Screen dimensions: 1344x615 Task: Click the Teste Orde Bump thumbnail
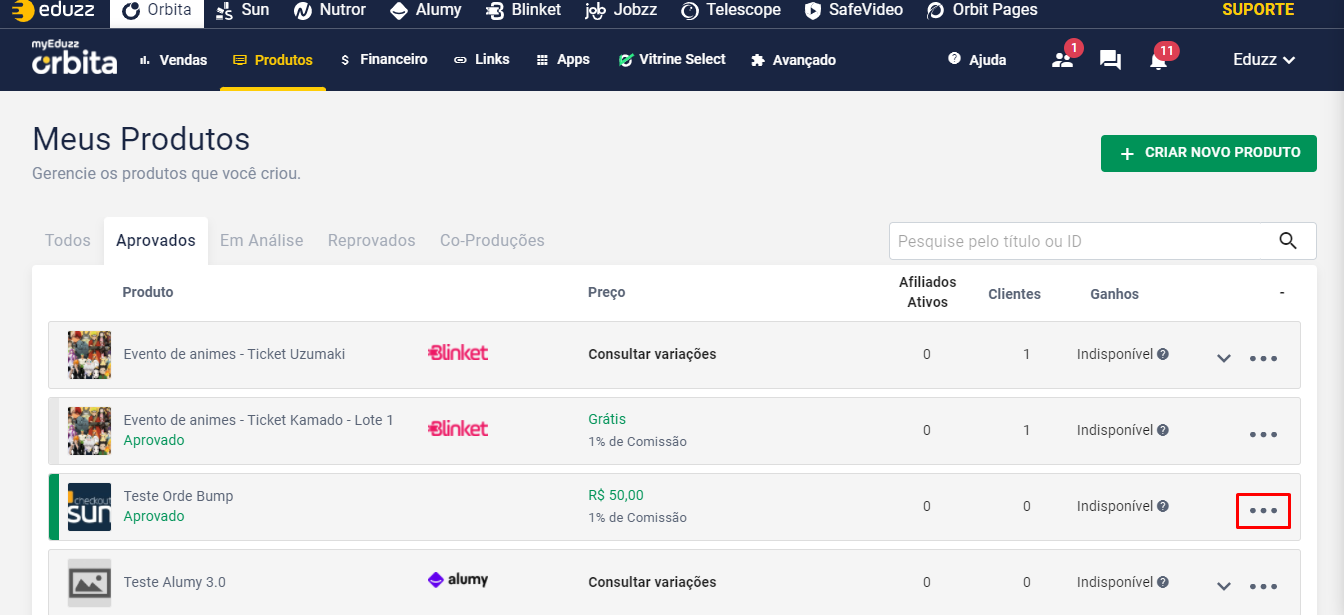(x=89, y=507)
